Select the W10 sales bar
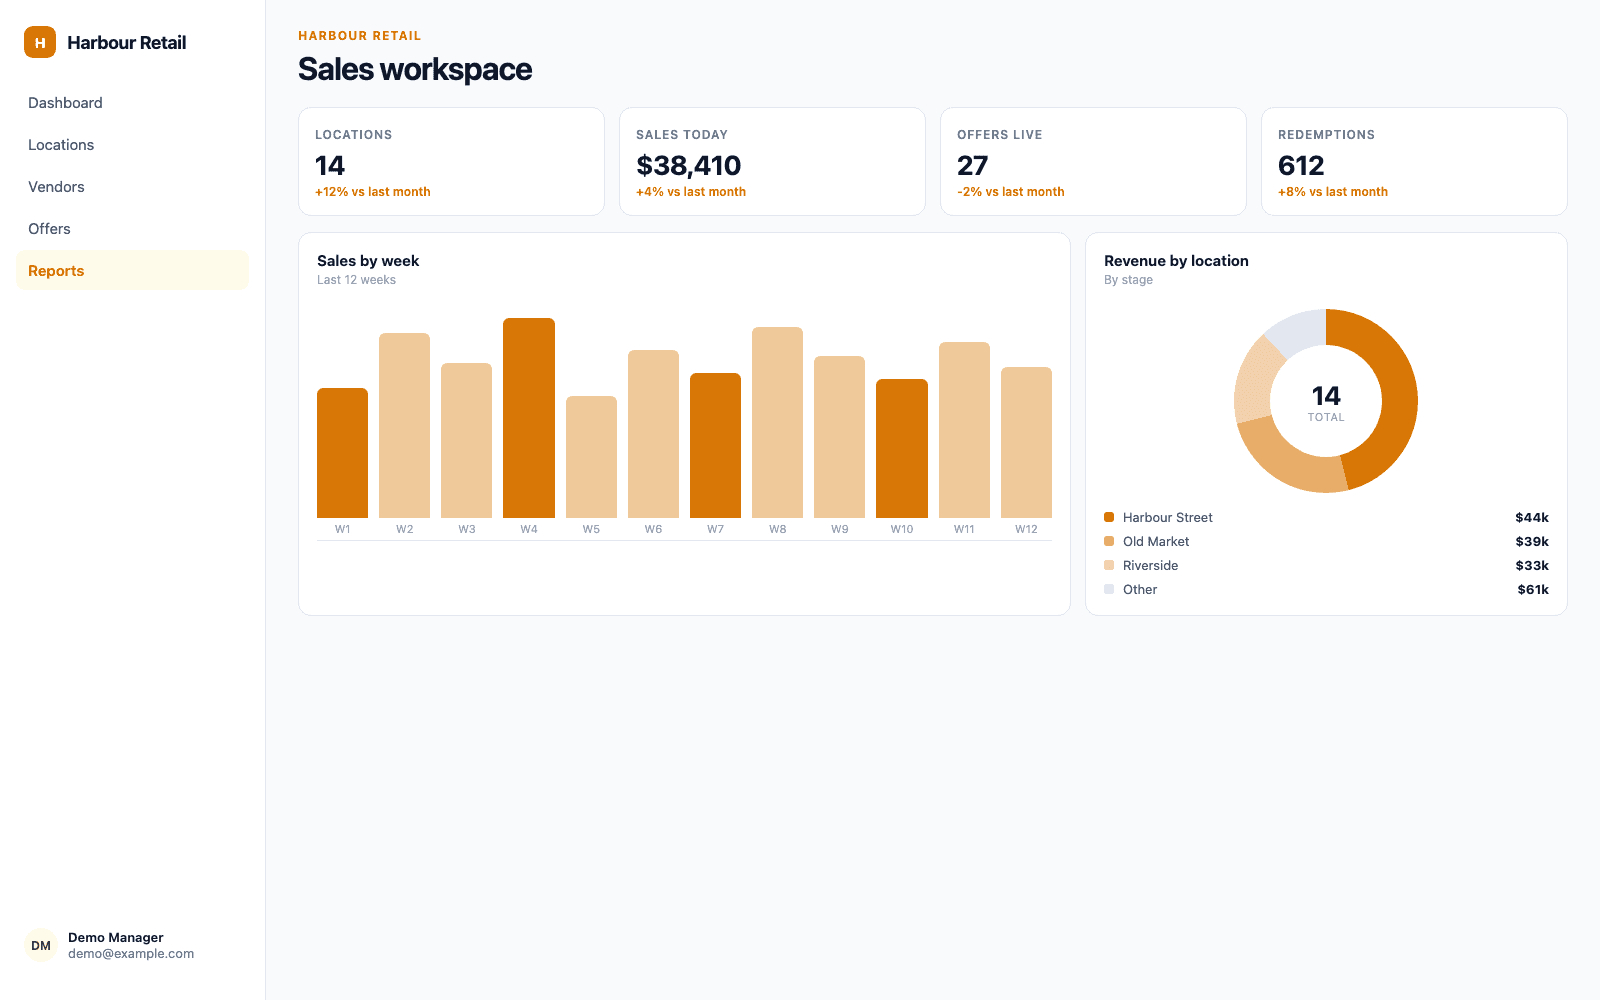The height and width of the screenshot is (1000, 1600). (902, 448)
